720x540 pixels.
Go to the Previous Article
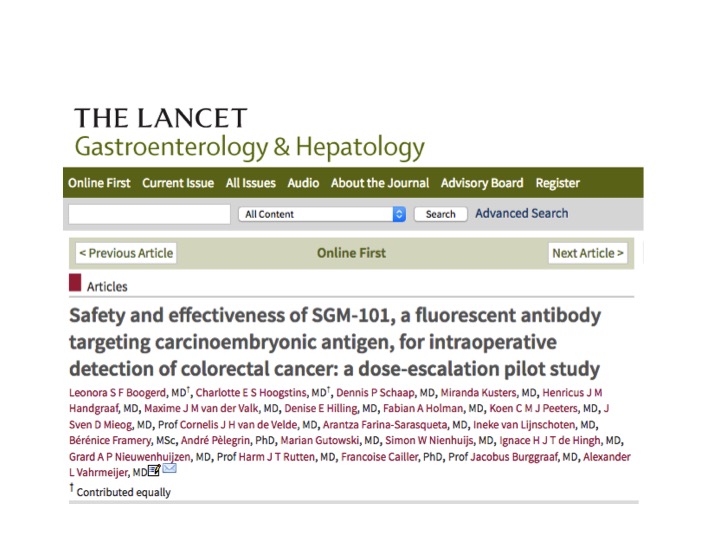126,253
